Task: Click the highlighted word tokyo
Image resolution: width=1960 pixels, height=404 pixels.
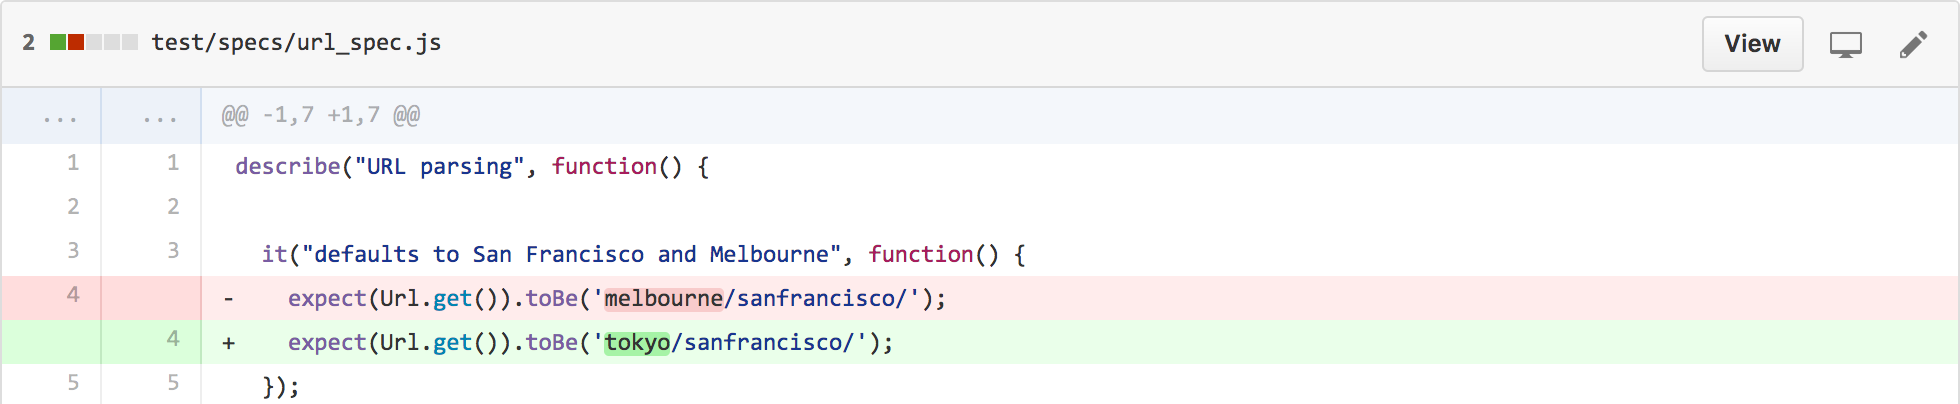Action: point(637,342)
